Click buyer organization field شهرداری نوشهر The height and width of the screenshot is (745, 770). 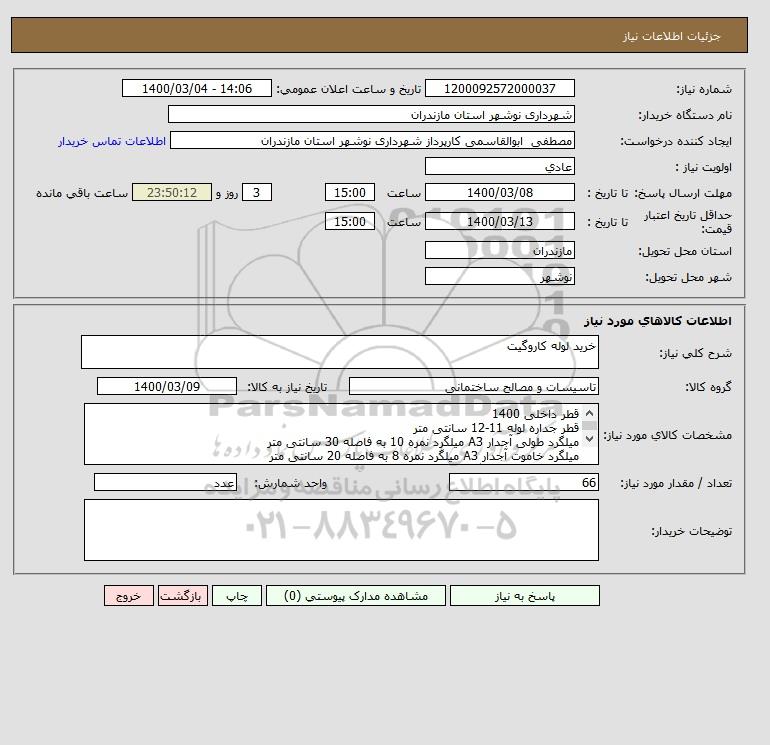click(x=371, y=115)
